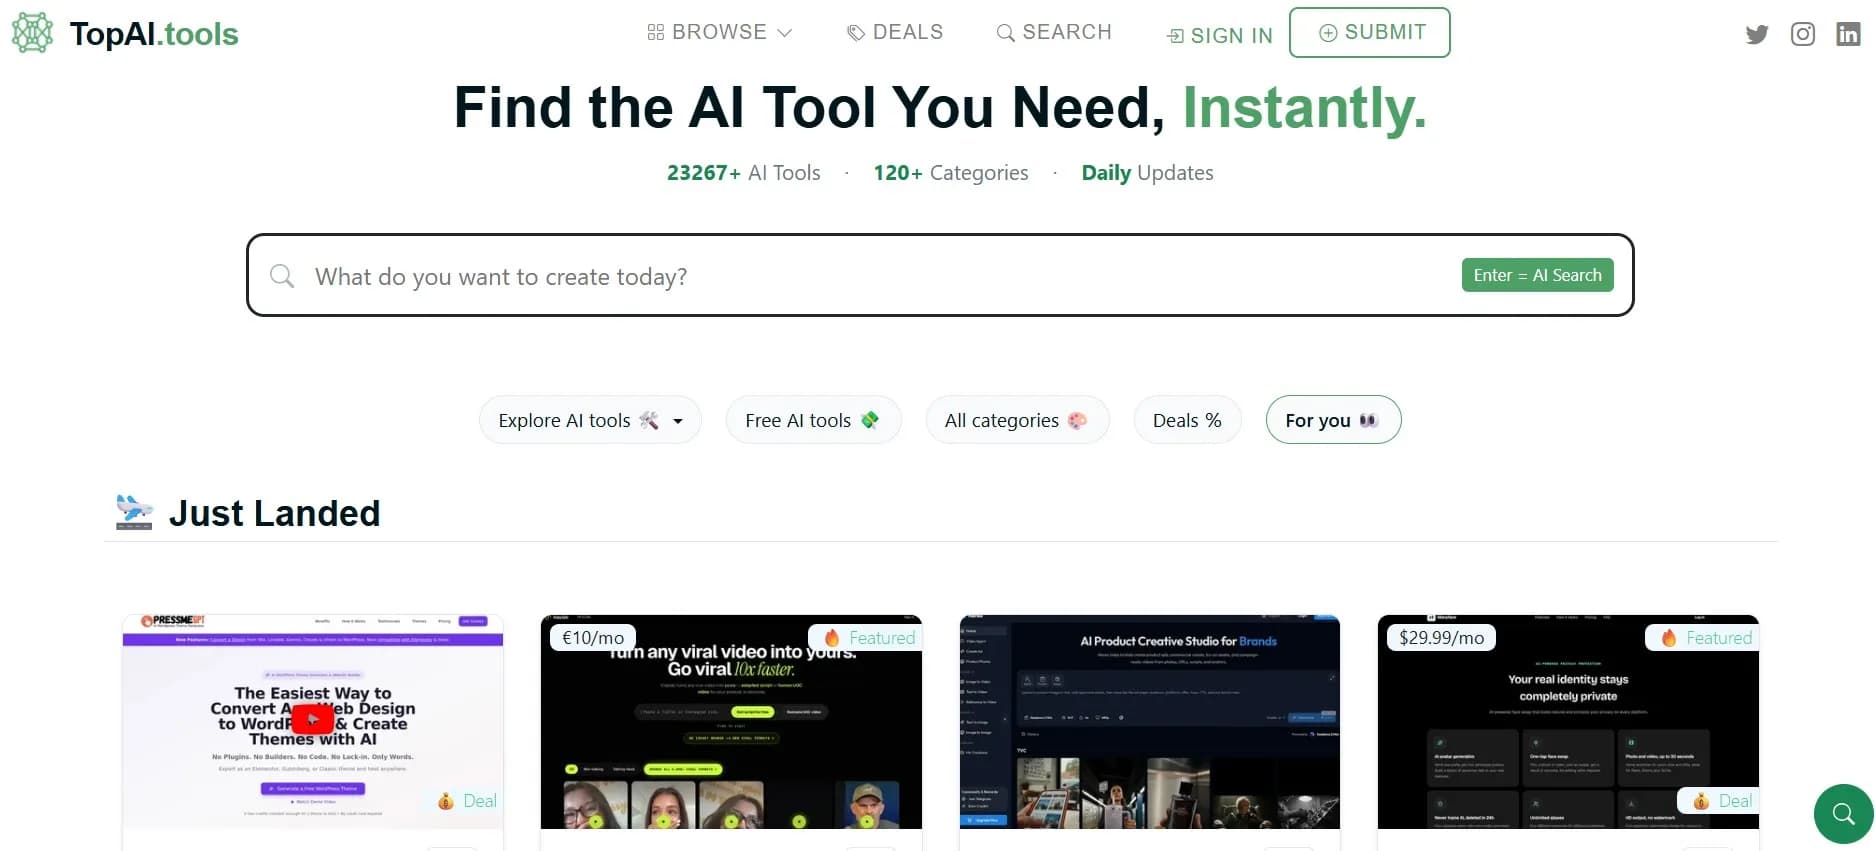Open the DEALS menu item

tap(895, 32)
